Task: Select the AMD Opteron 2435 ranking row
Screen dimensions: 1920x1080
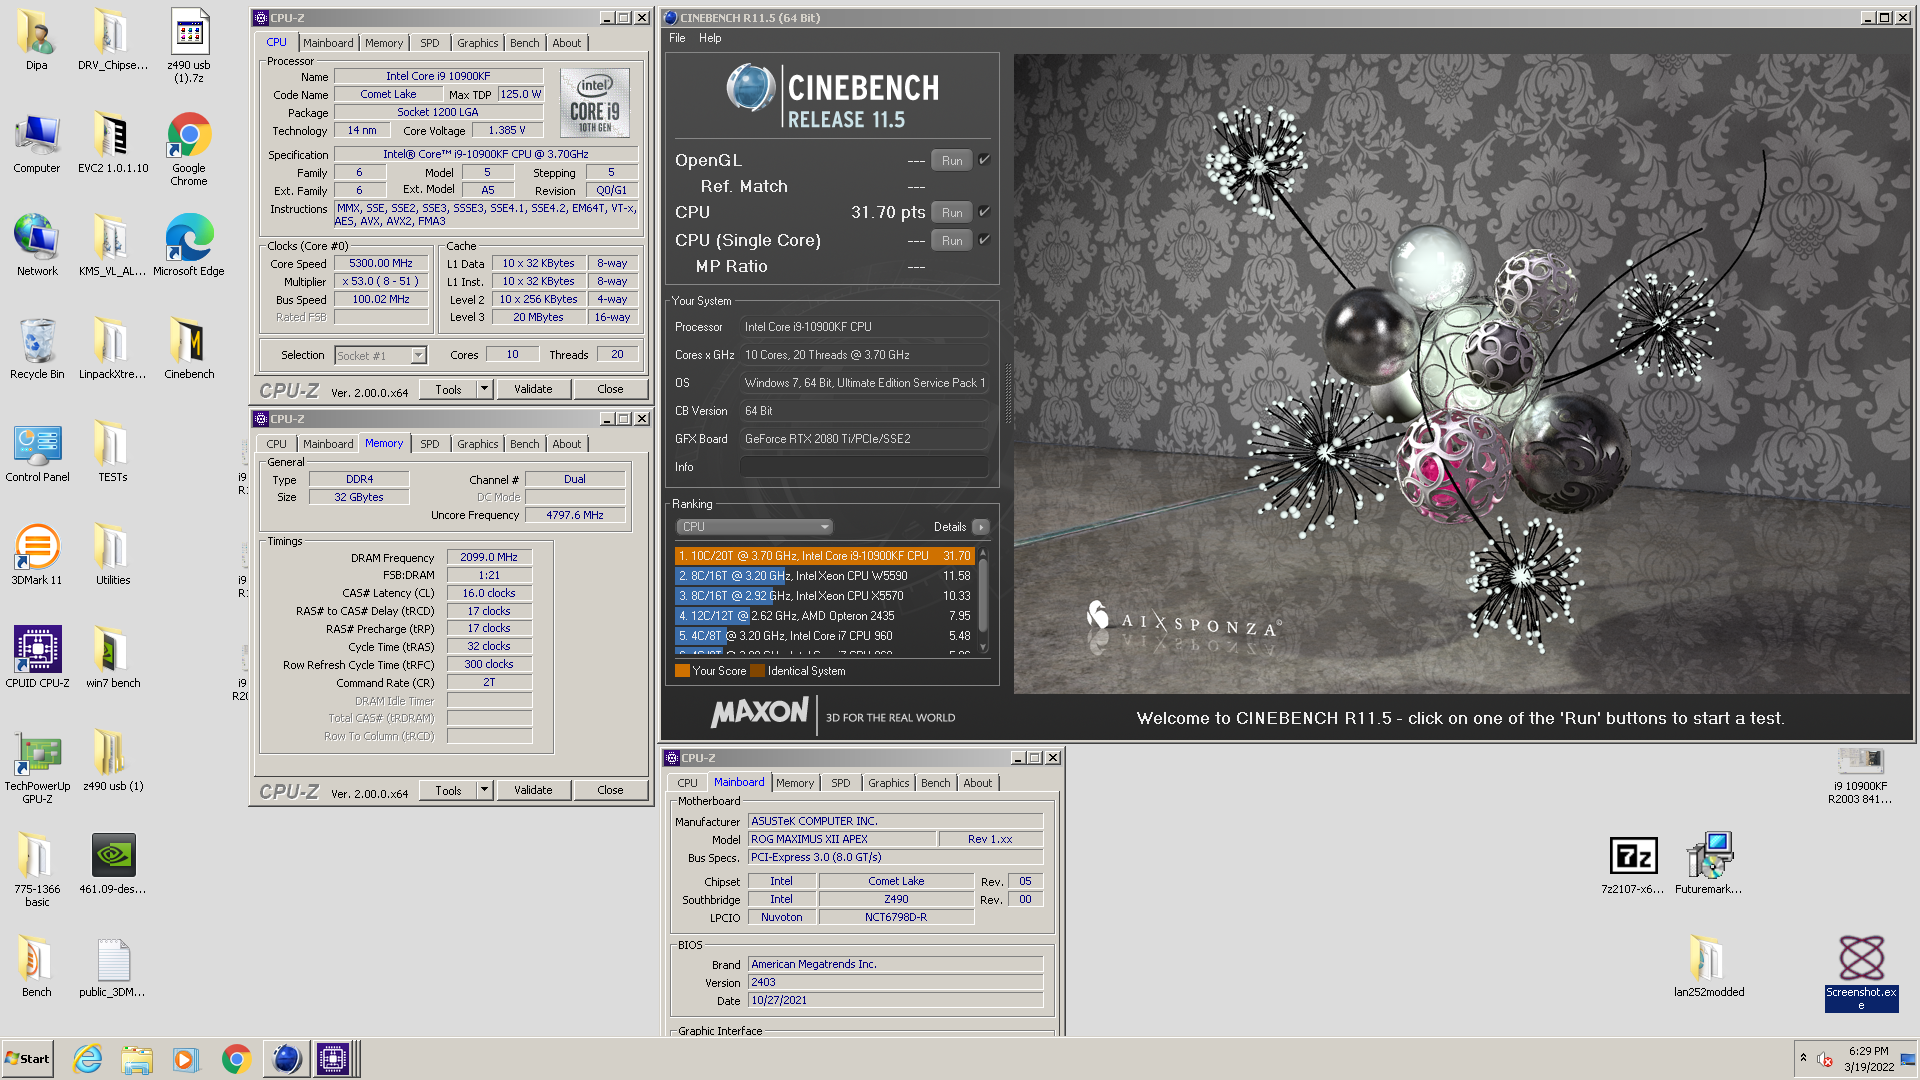Action: tap(825, 616)
